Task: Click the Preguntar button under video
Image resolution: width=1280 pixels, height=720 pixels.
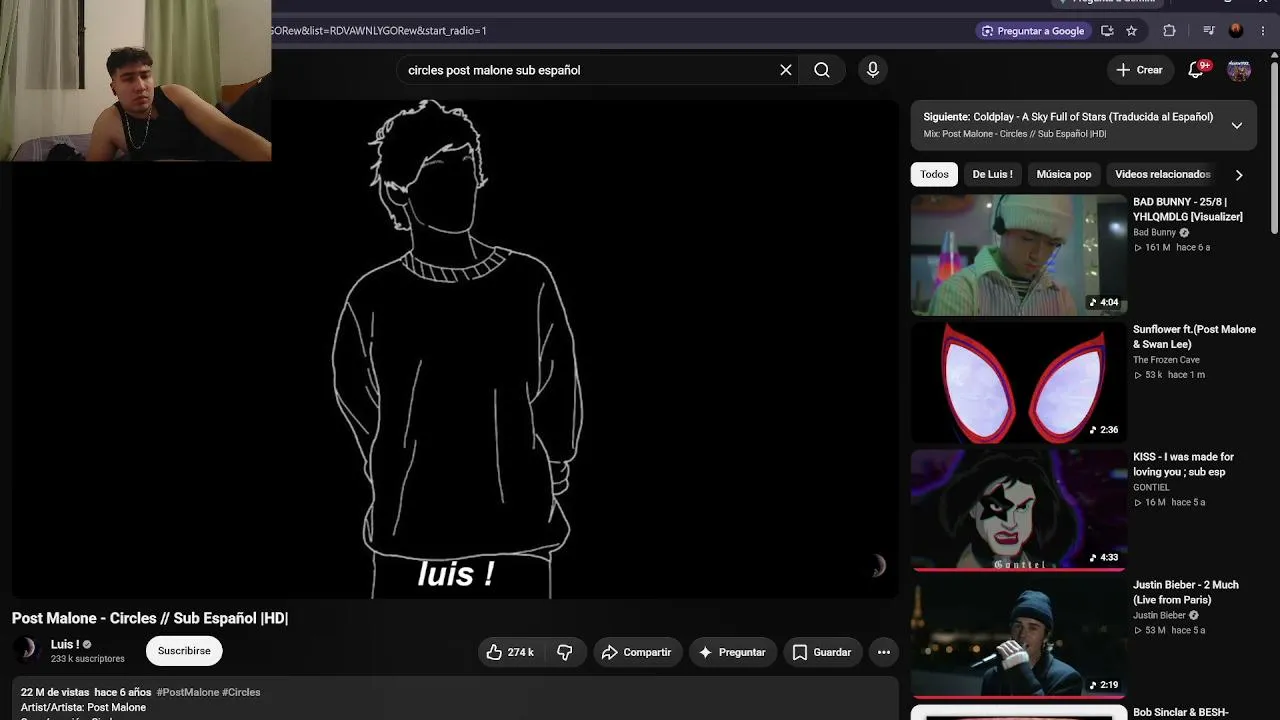Action: (x=732, y=652)
